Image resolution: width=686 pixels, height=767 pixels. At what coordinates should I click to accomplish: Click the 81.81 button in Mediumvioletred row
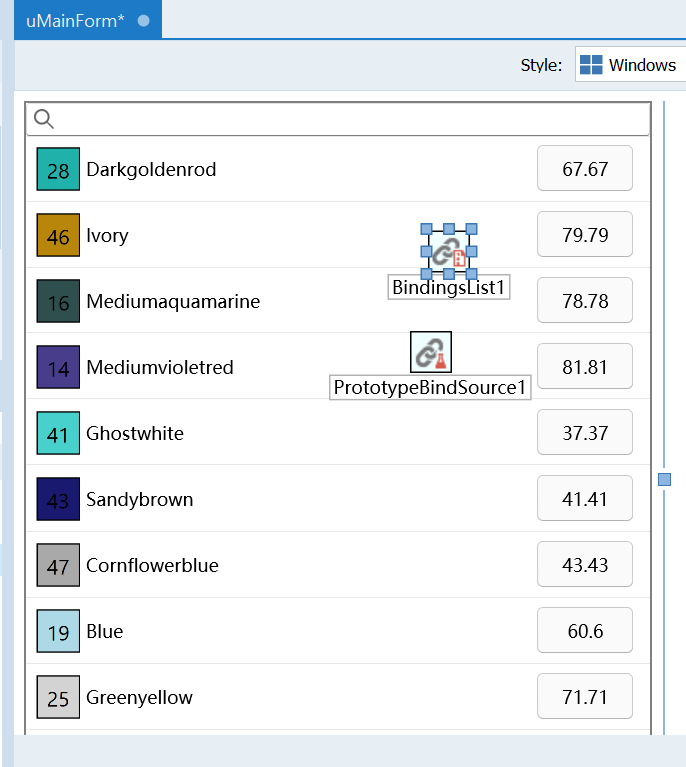pos(585,366)
